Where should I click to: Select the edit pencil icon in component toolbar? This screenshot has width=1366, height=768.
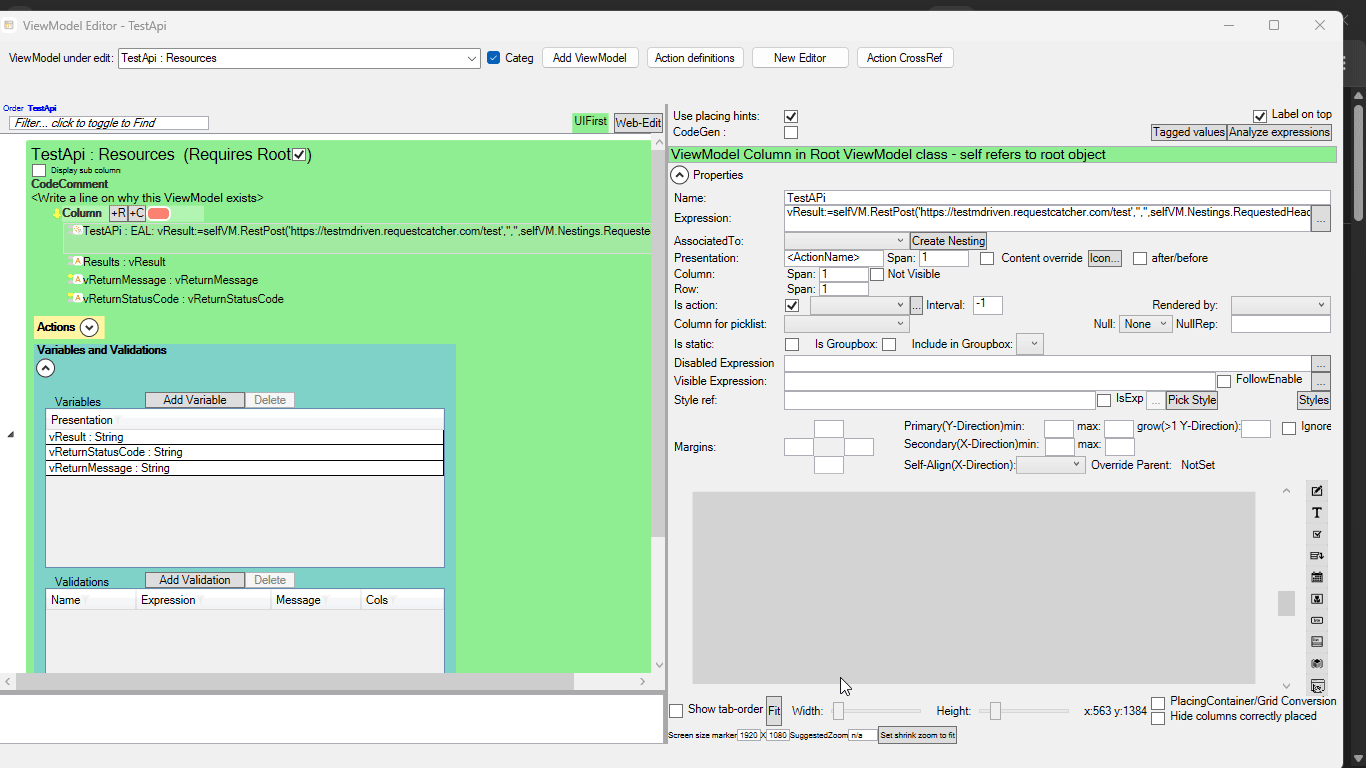[1317, 491]
